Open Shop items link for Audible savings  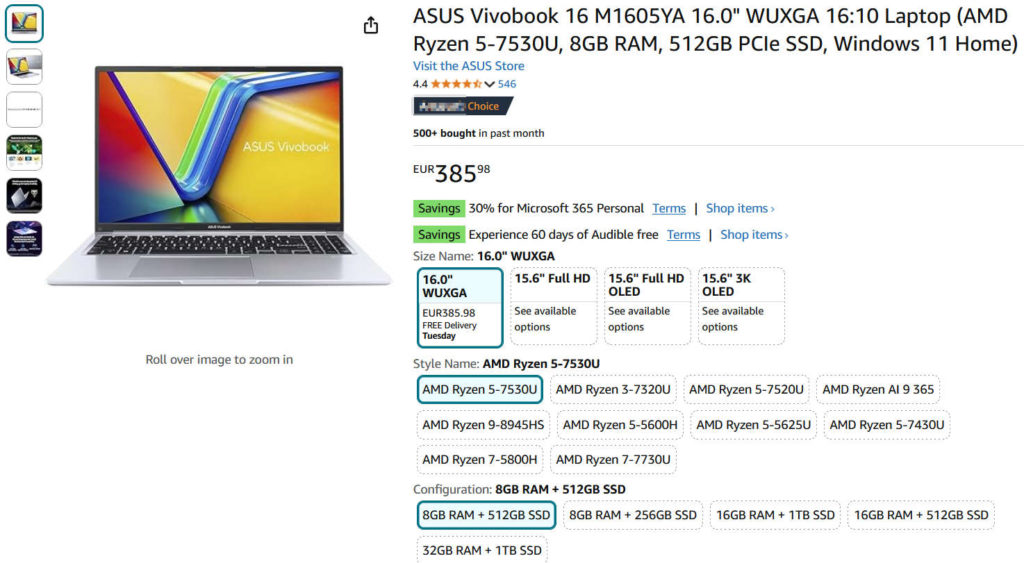pos(754,234)
